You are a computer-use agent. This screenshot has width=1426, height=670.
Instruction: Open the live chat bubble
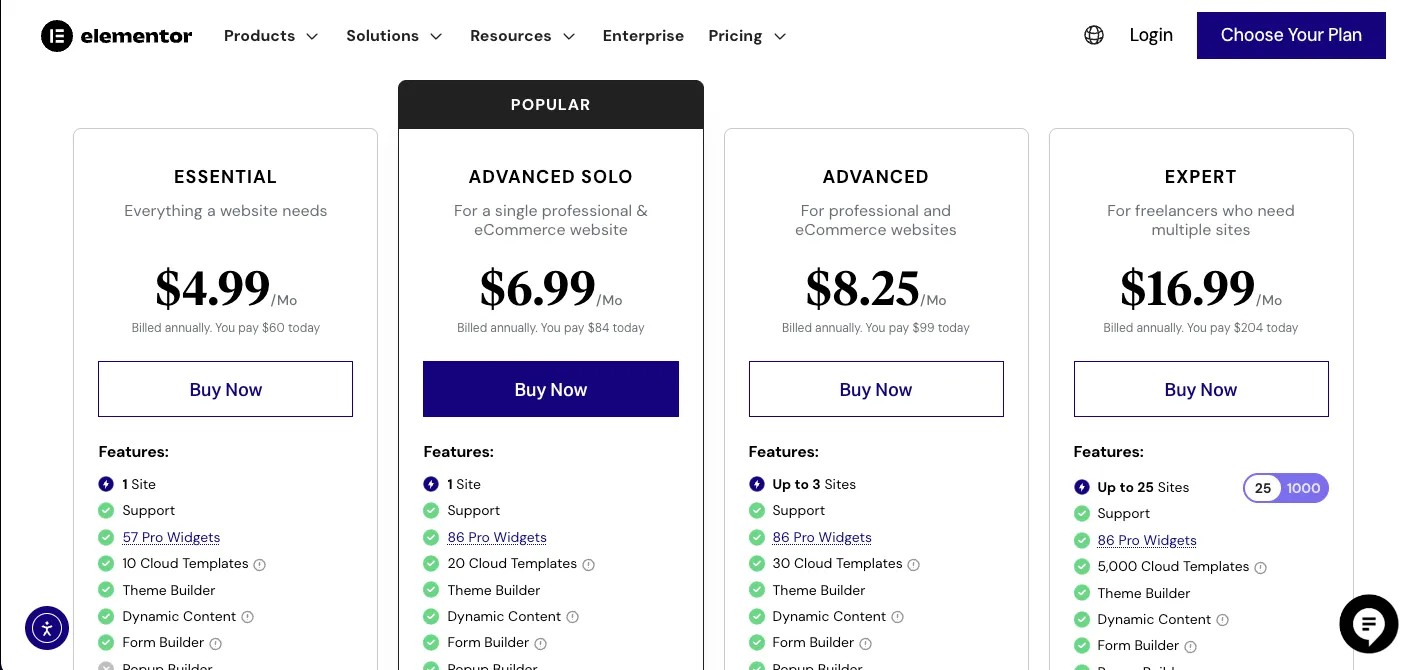(x=1368, y=624)
